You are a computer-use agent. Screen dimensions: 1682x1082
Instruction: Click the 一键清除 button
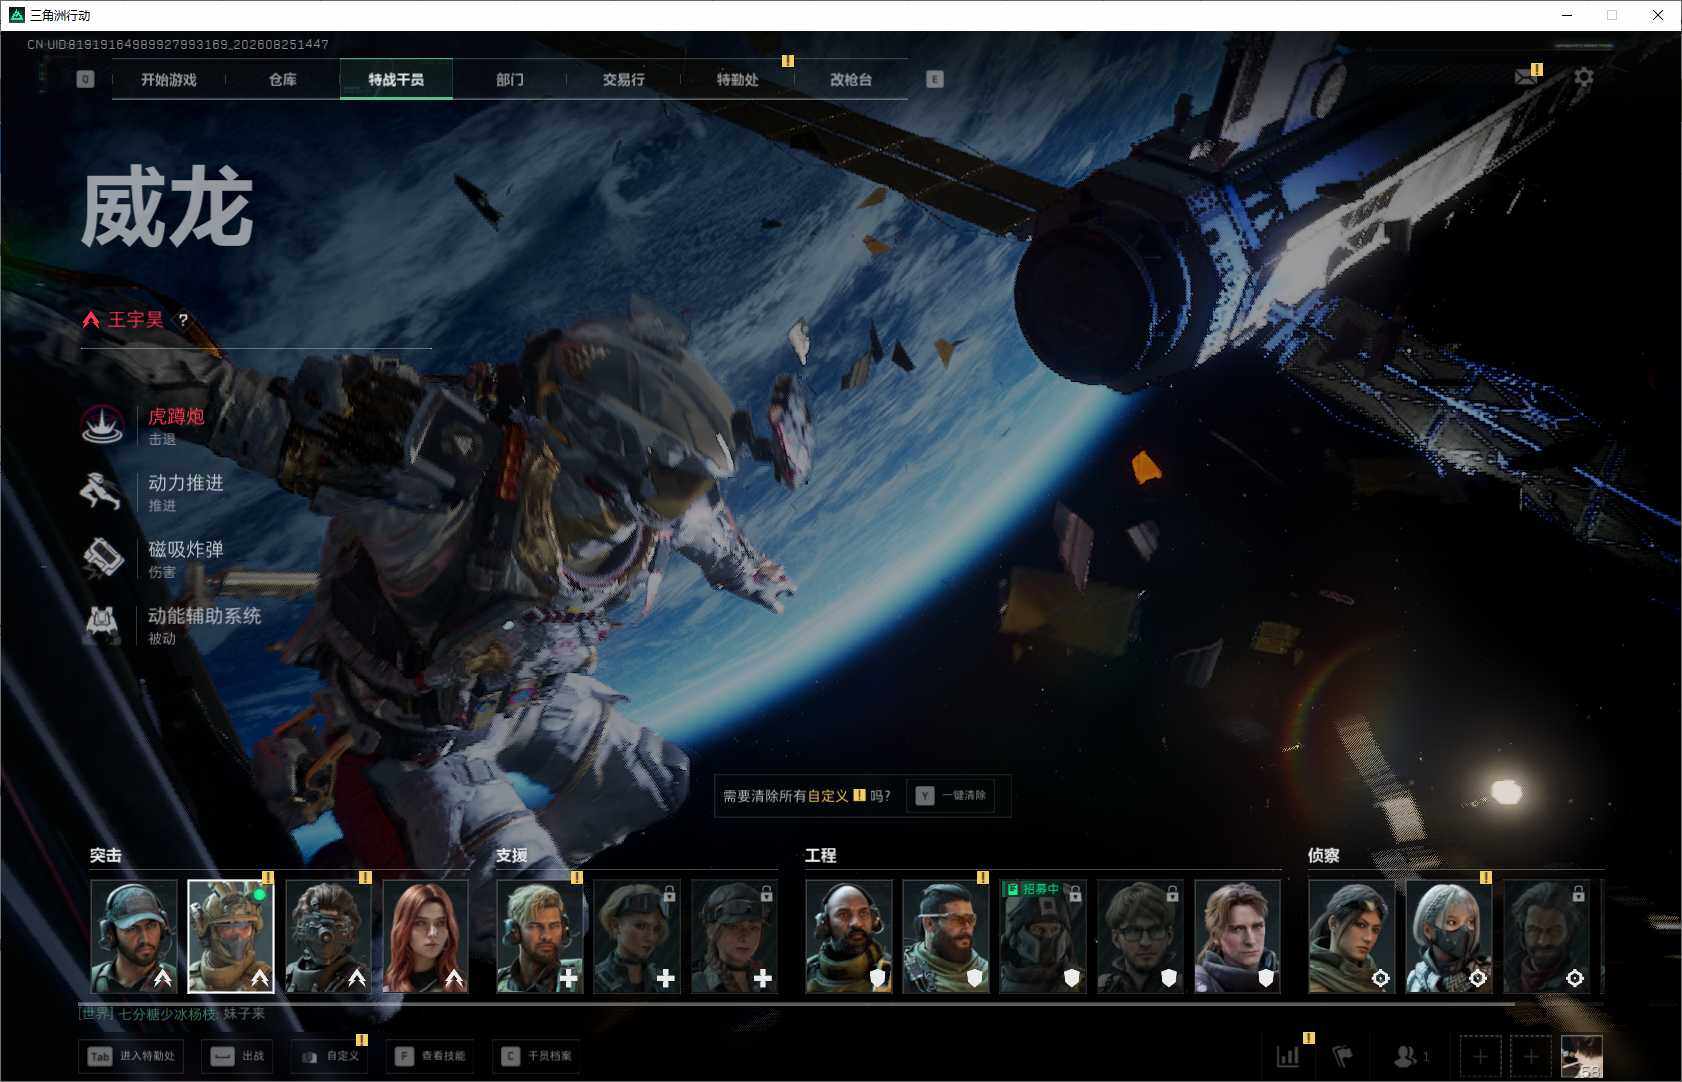click(952, 796)
